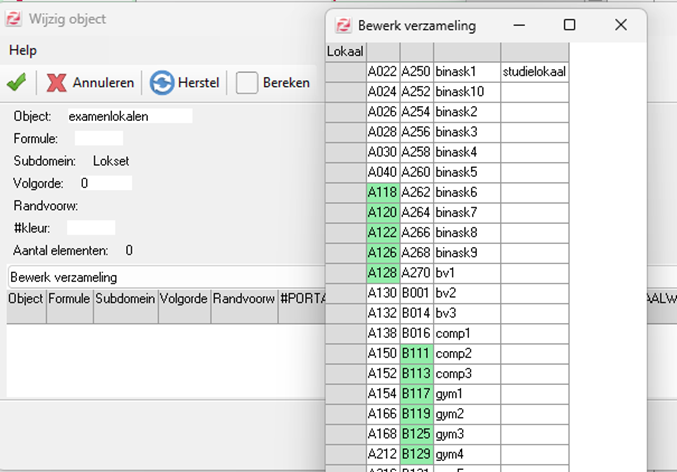Select the Lokaal column header
This screenshot has width=677, height=472.
346,51
